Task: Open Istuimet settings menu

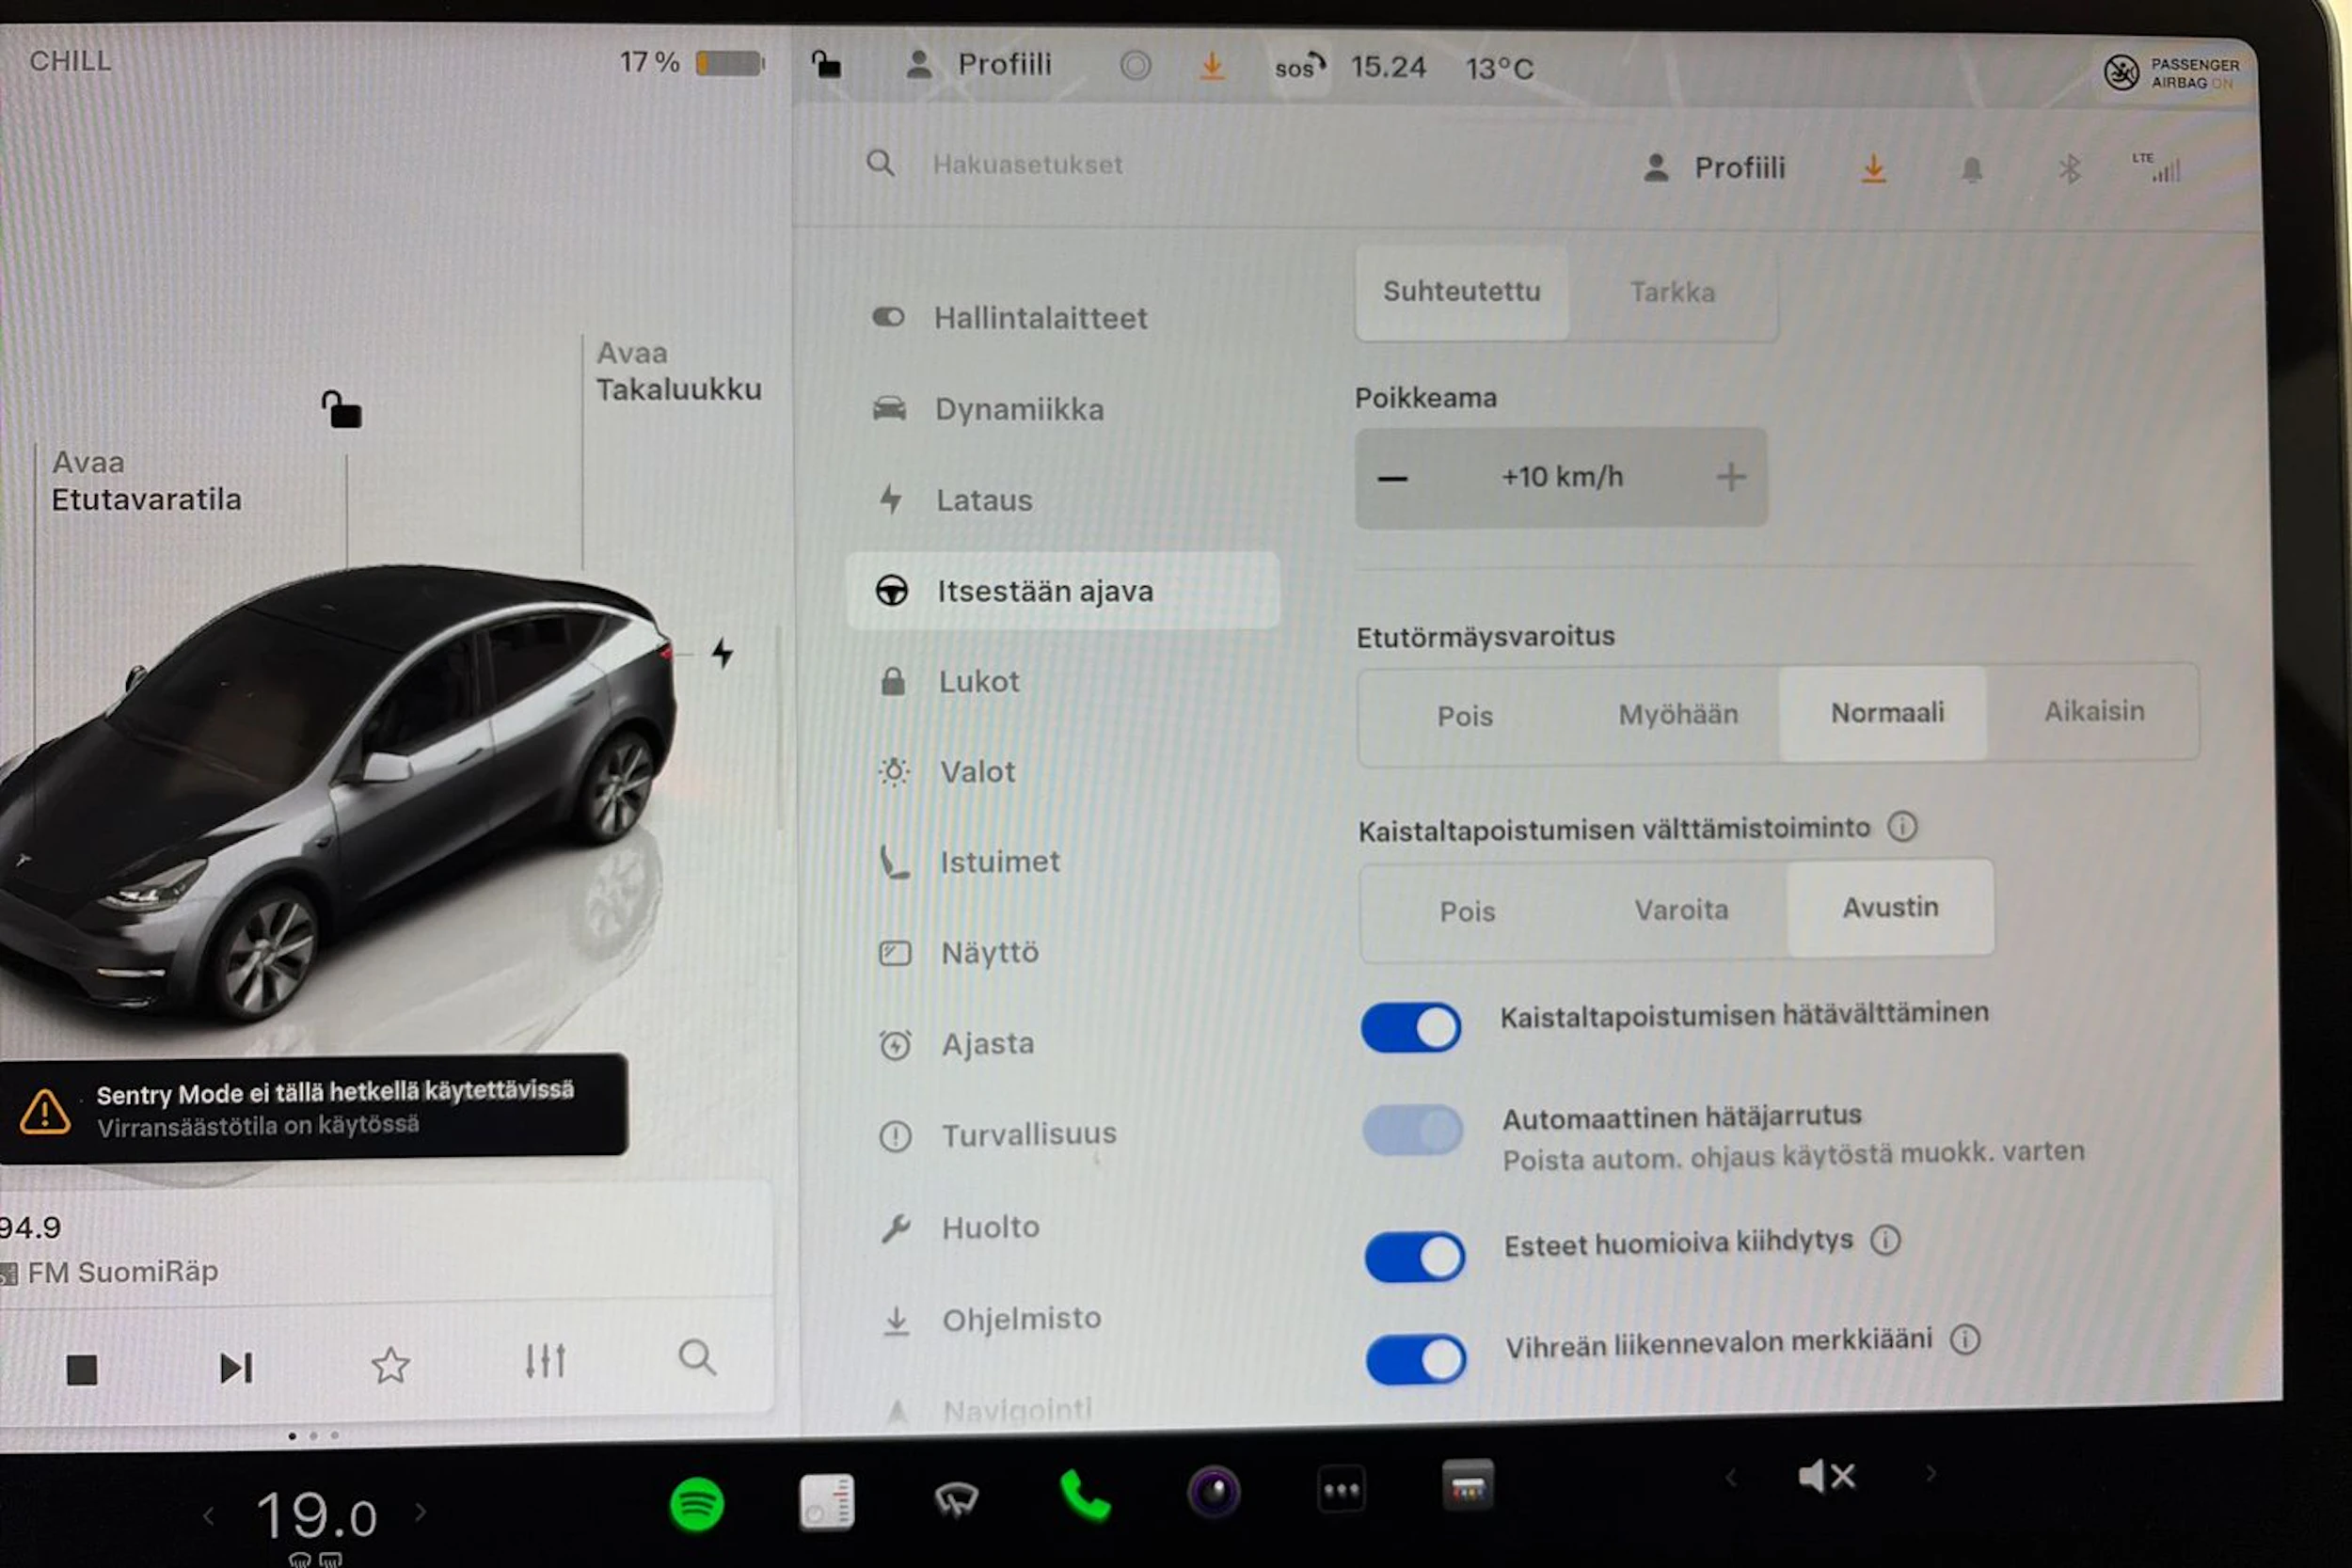Action: click(x=1062, y=861)
